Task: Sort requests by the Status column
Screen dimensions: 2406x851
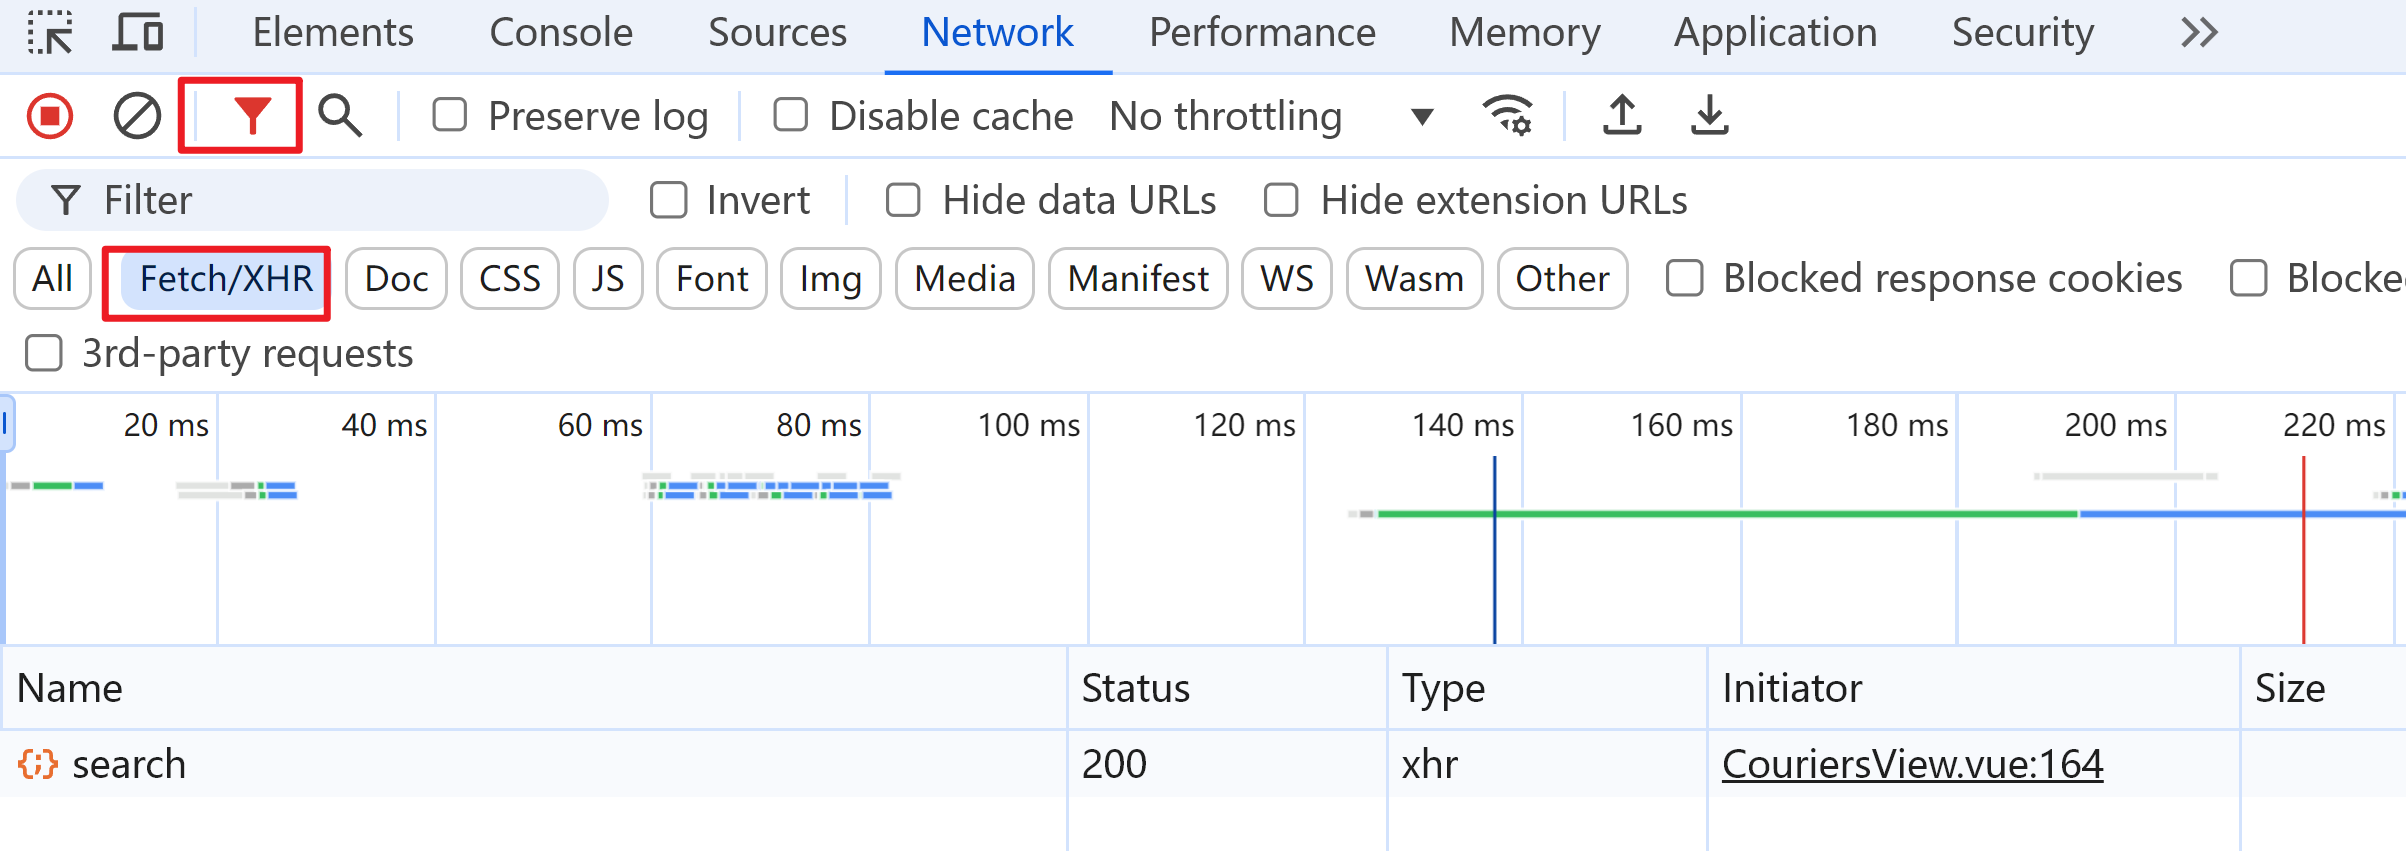Action: coord(1136,689)
